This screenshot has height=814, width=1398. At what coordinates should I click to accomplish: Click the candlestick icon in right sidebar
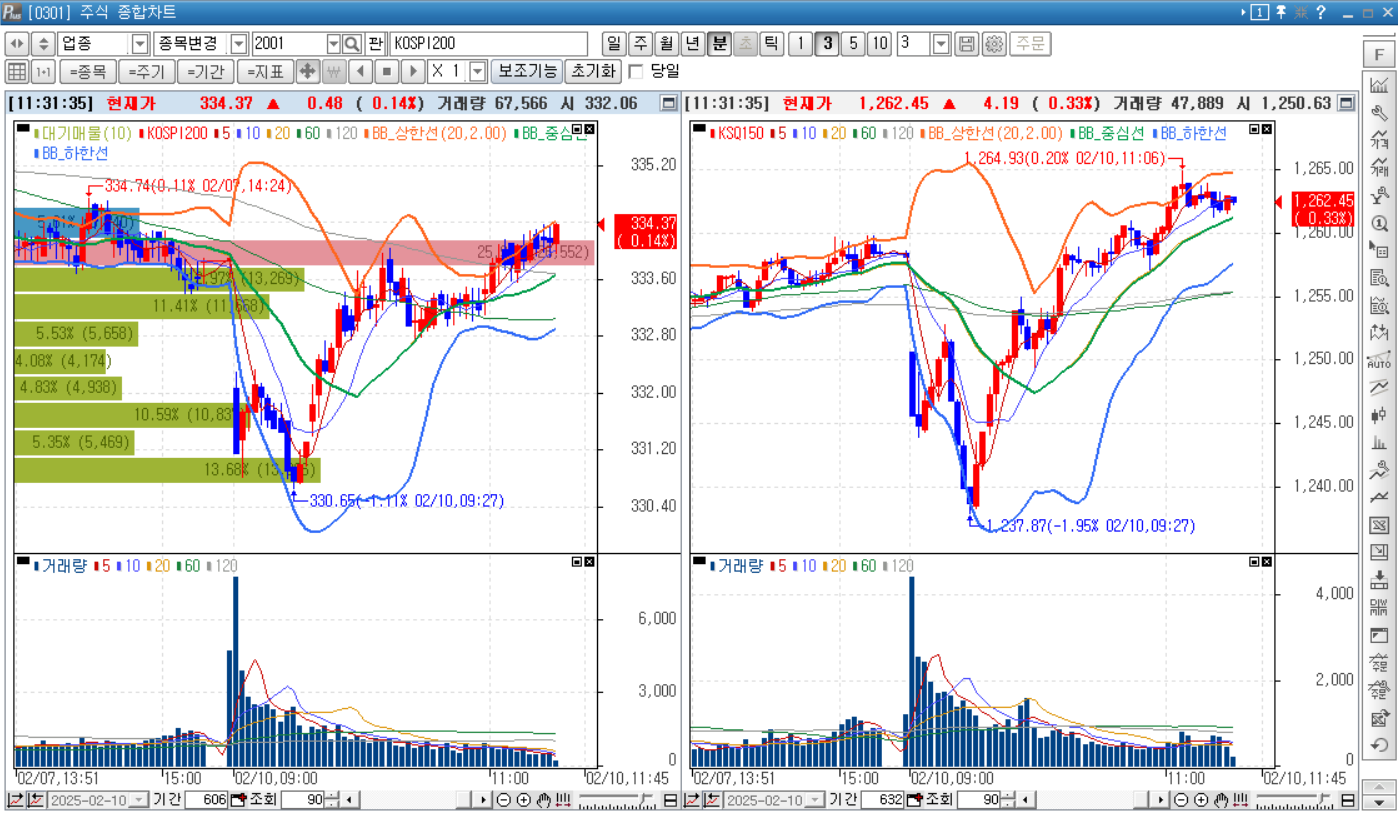pyautogui.click(x=1379, y=415)
